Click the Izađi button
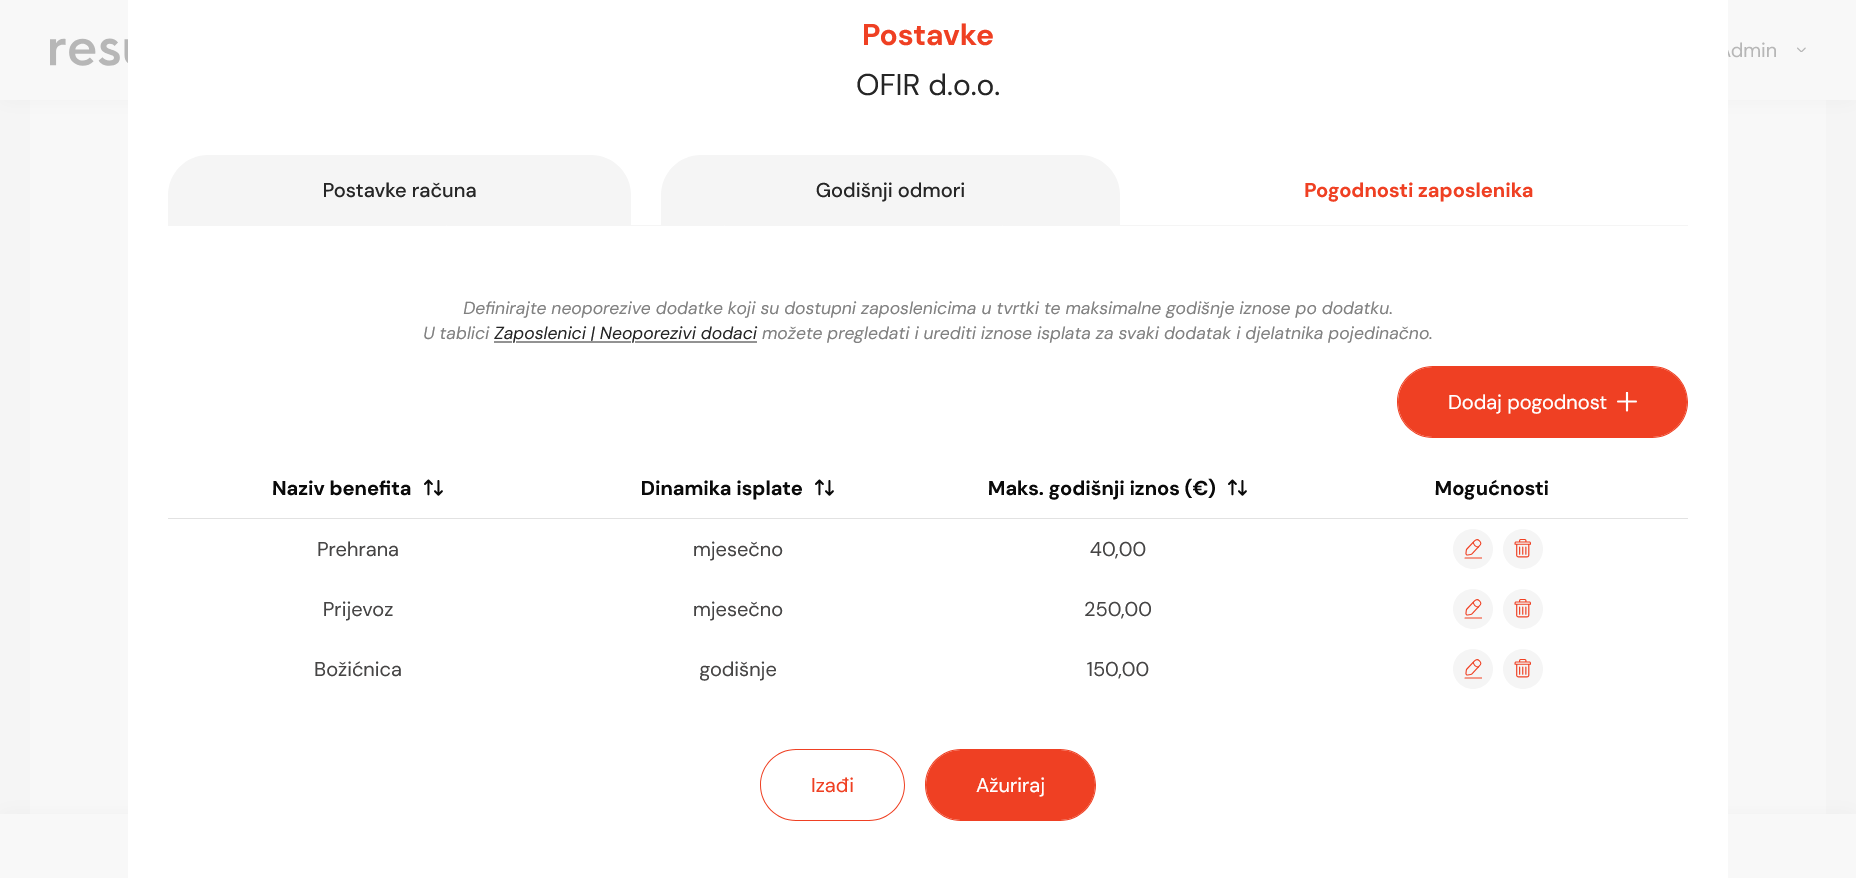Viewport: 1856px width, 878px height. pos(832,785)
